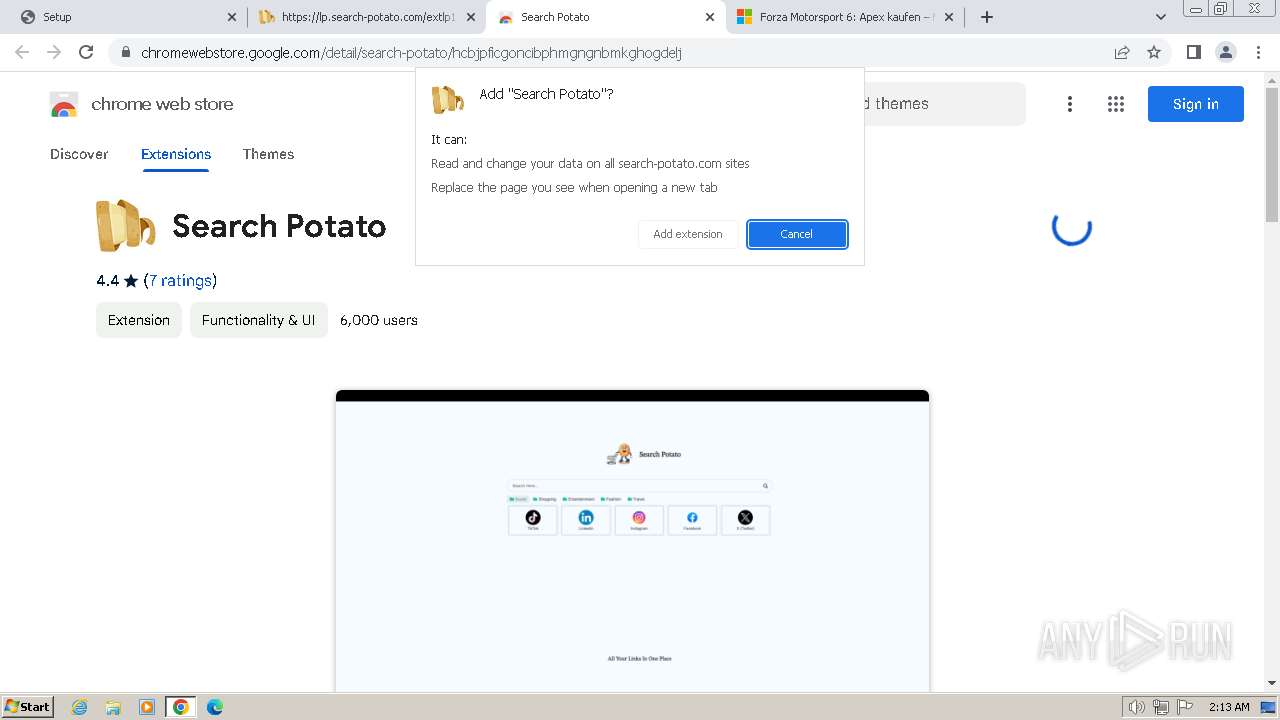
Task: Click the page vertical scrollbar thumb
Action: 1272,153
